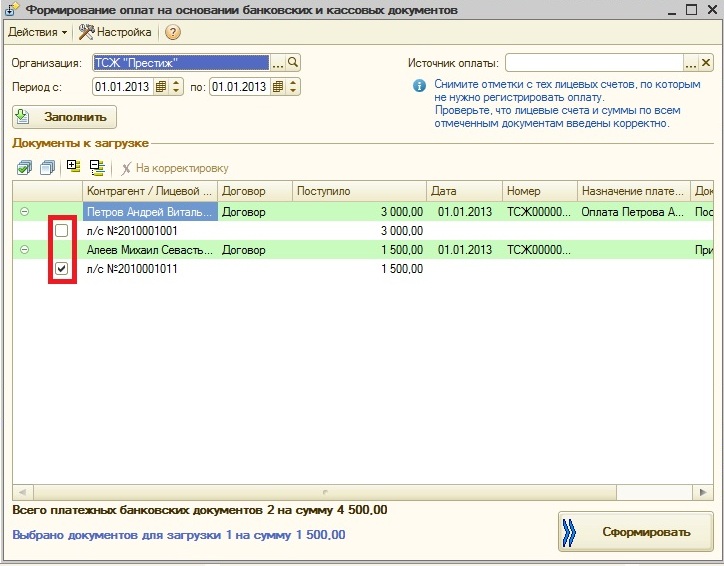Check the box for account №2010001001
This screenshot has width=724, height=566.
(62, 231)
